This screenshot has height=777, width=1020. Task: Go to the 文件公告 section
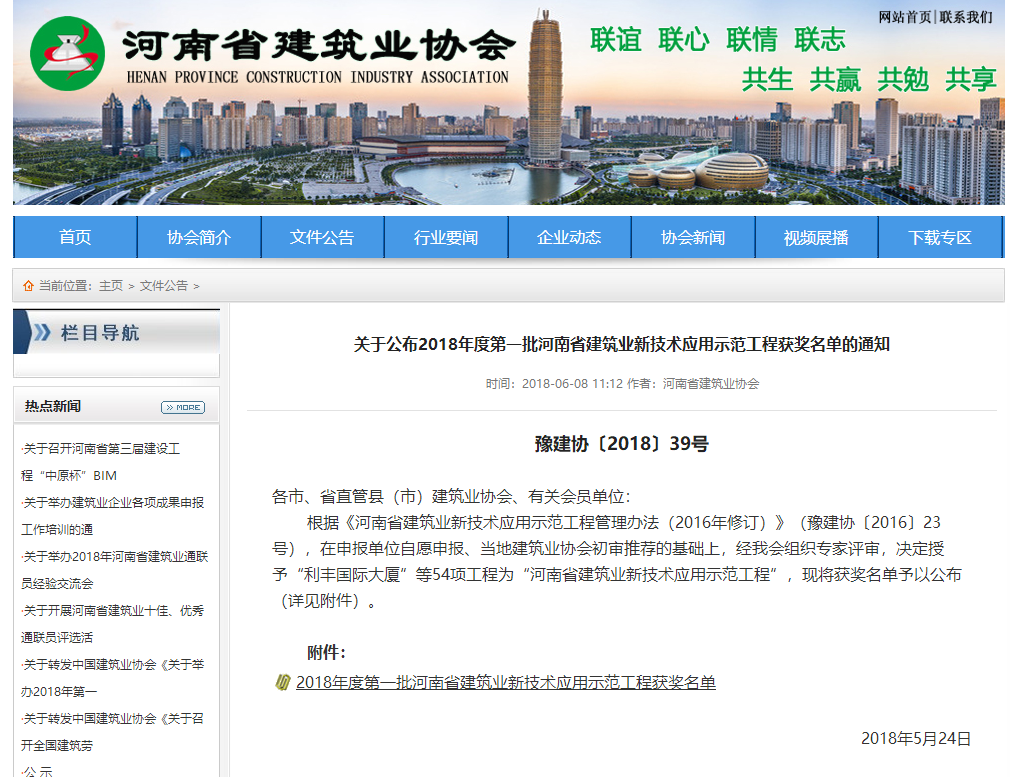coord(322,237)
